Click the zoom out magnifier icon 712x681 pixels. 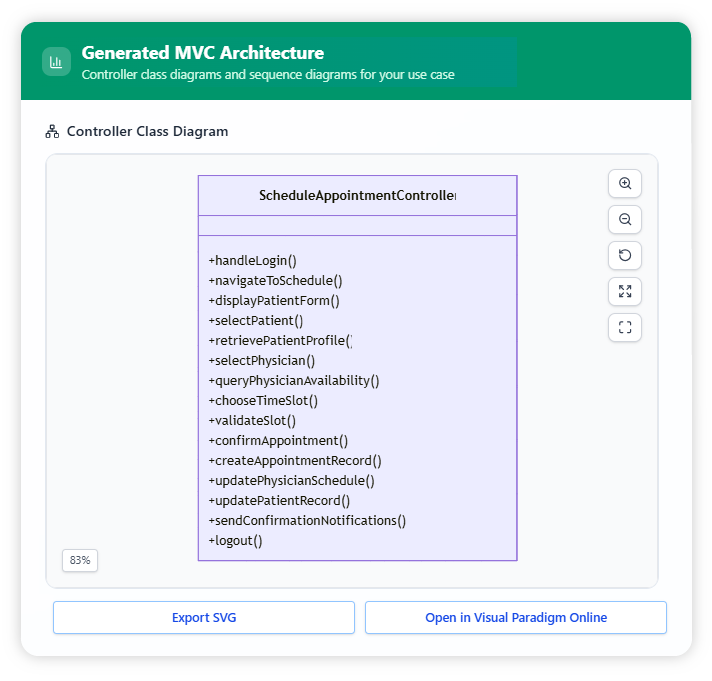pyautogui.click(x=625, y=220)
